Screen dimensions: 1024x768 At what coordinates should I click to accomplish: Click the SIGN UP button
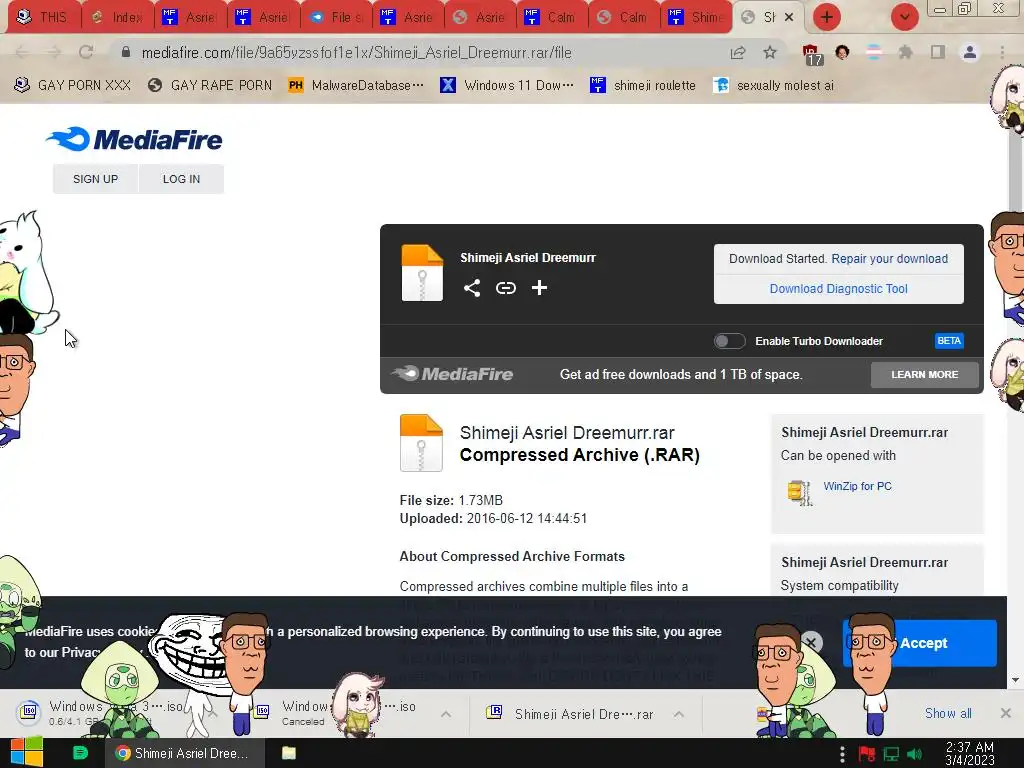(x=95, y=179)
